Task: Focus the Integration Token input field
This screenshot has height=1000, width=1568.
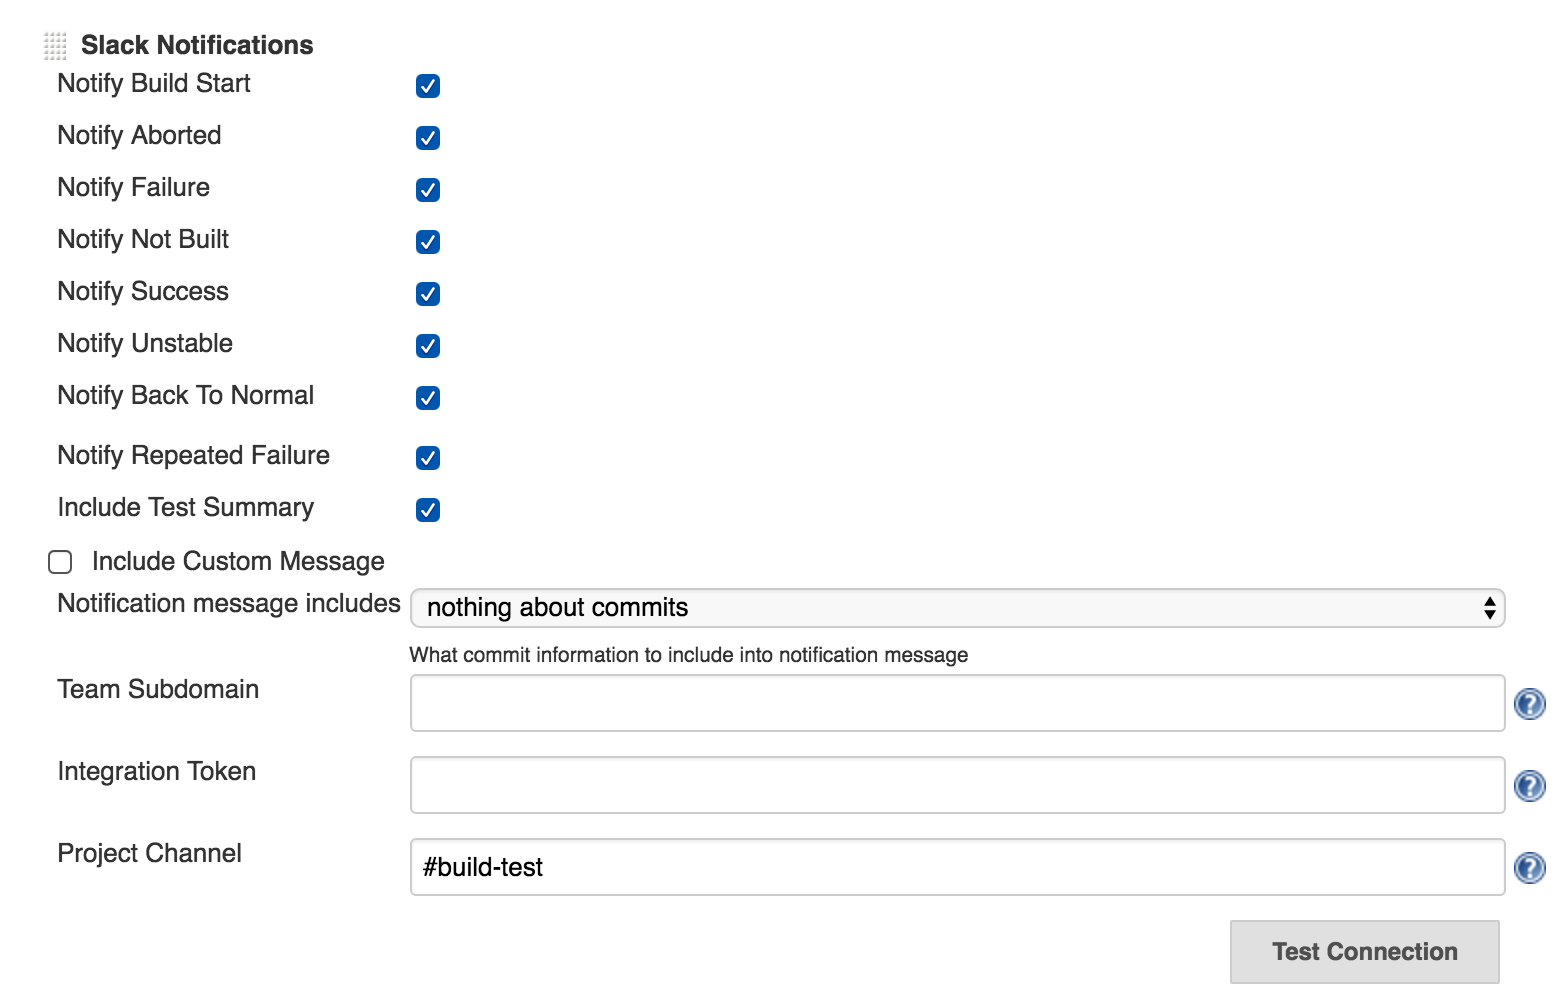Action: point(958,785)
